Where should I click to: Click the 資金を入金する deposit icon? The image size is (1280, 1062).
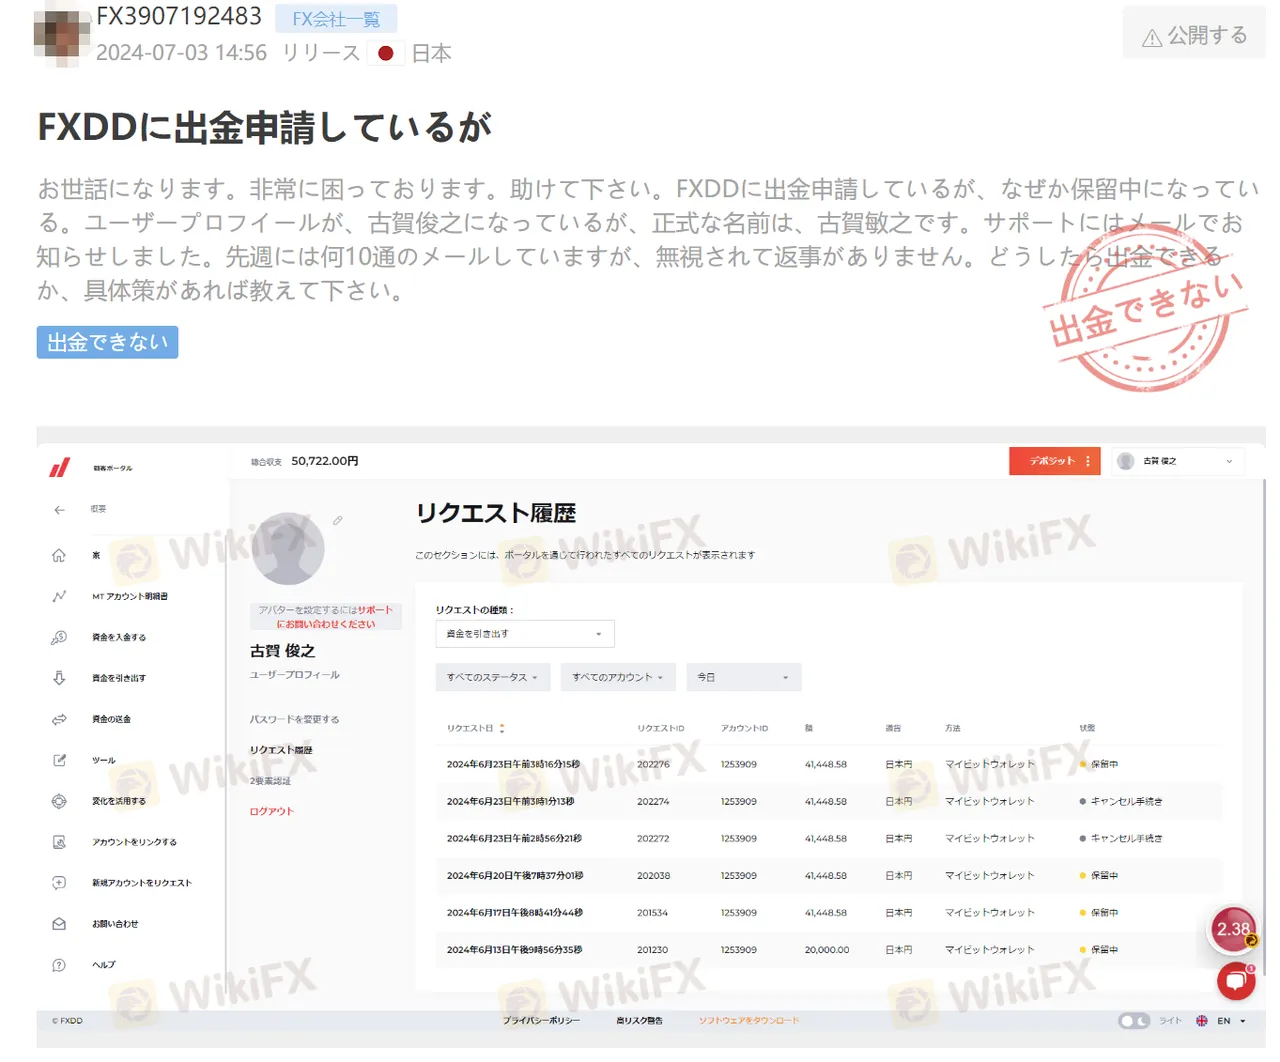59,637
